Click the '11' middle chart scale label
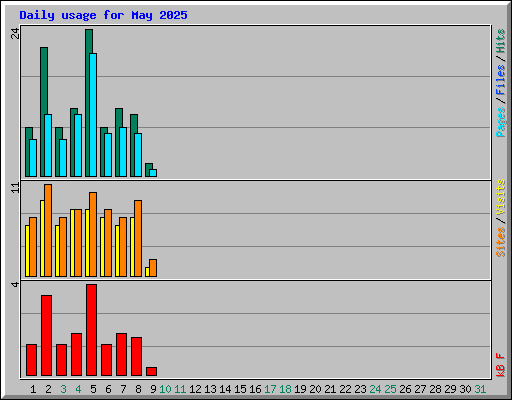This screenshot has height=400, width=512. [16, 188]
